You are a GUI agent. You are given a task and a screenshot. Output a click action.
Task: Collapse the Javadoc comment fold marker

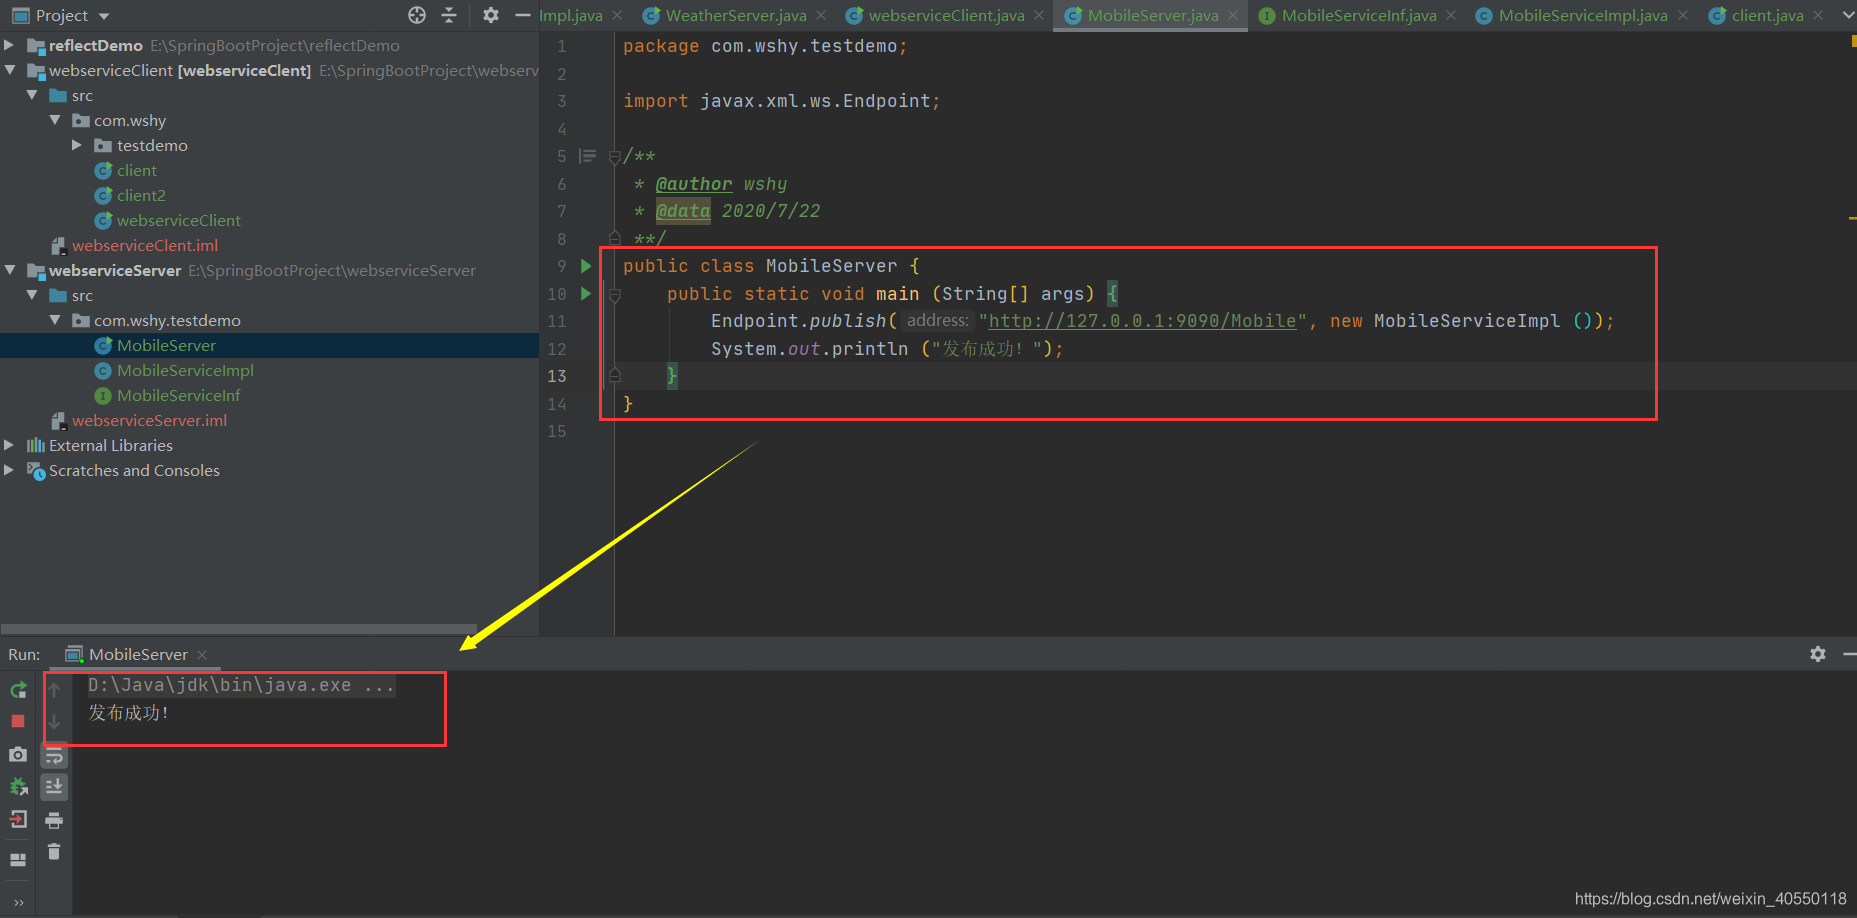coord(614,157)
